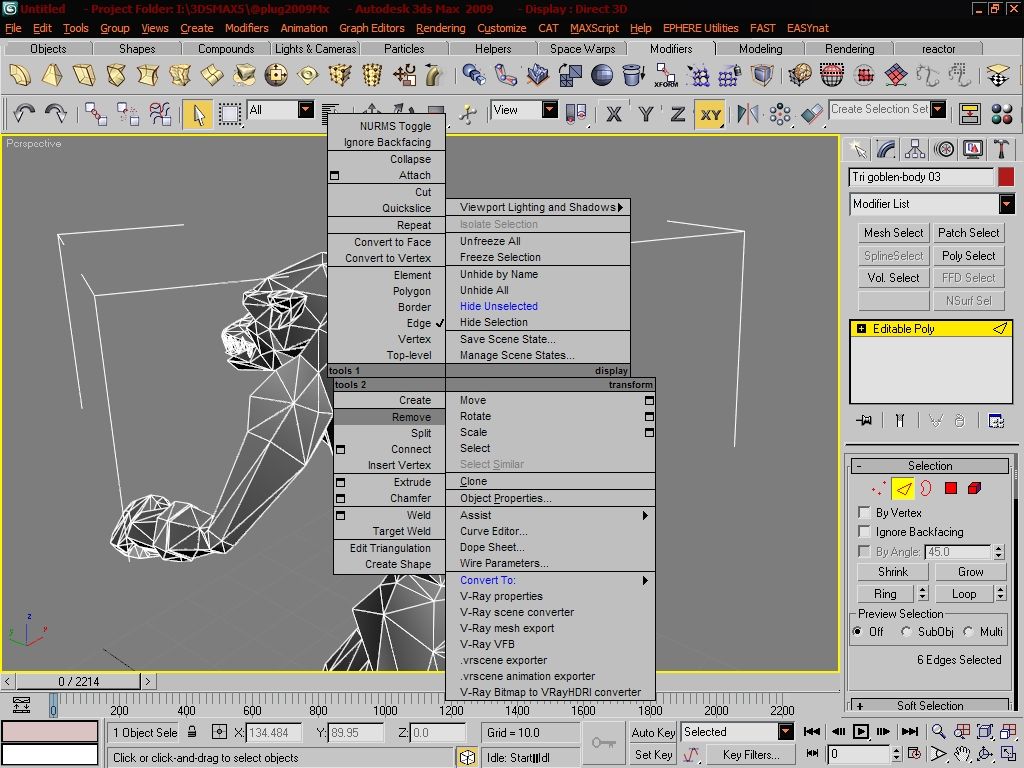Open the View reference coordinate dropdown
The height and width of the screenshot is (768, 1024).
coord(524,110)
